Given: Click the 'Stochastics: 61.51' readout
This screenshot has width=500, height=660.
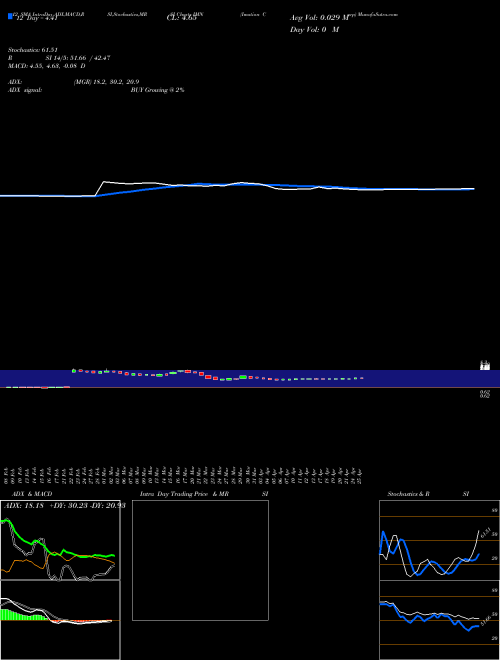Looking at the screenshot, I should (33, 50).
